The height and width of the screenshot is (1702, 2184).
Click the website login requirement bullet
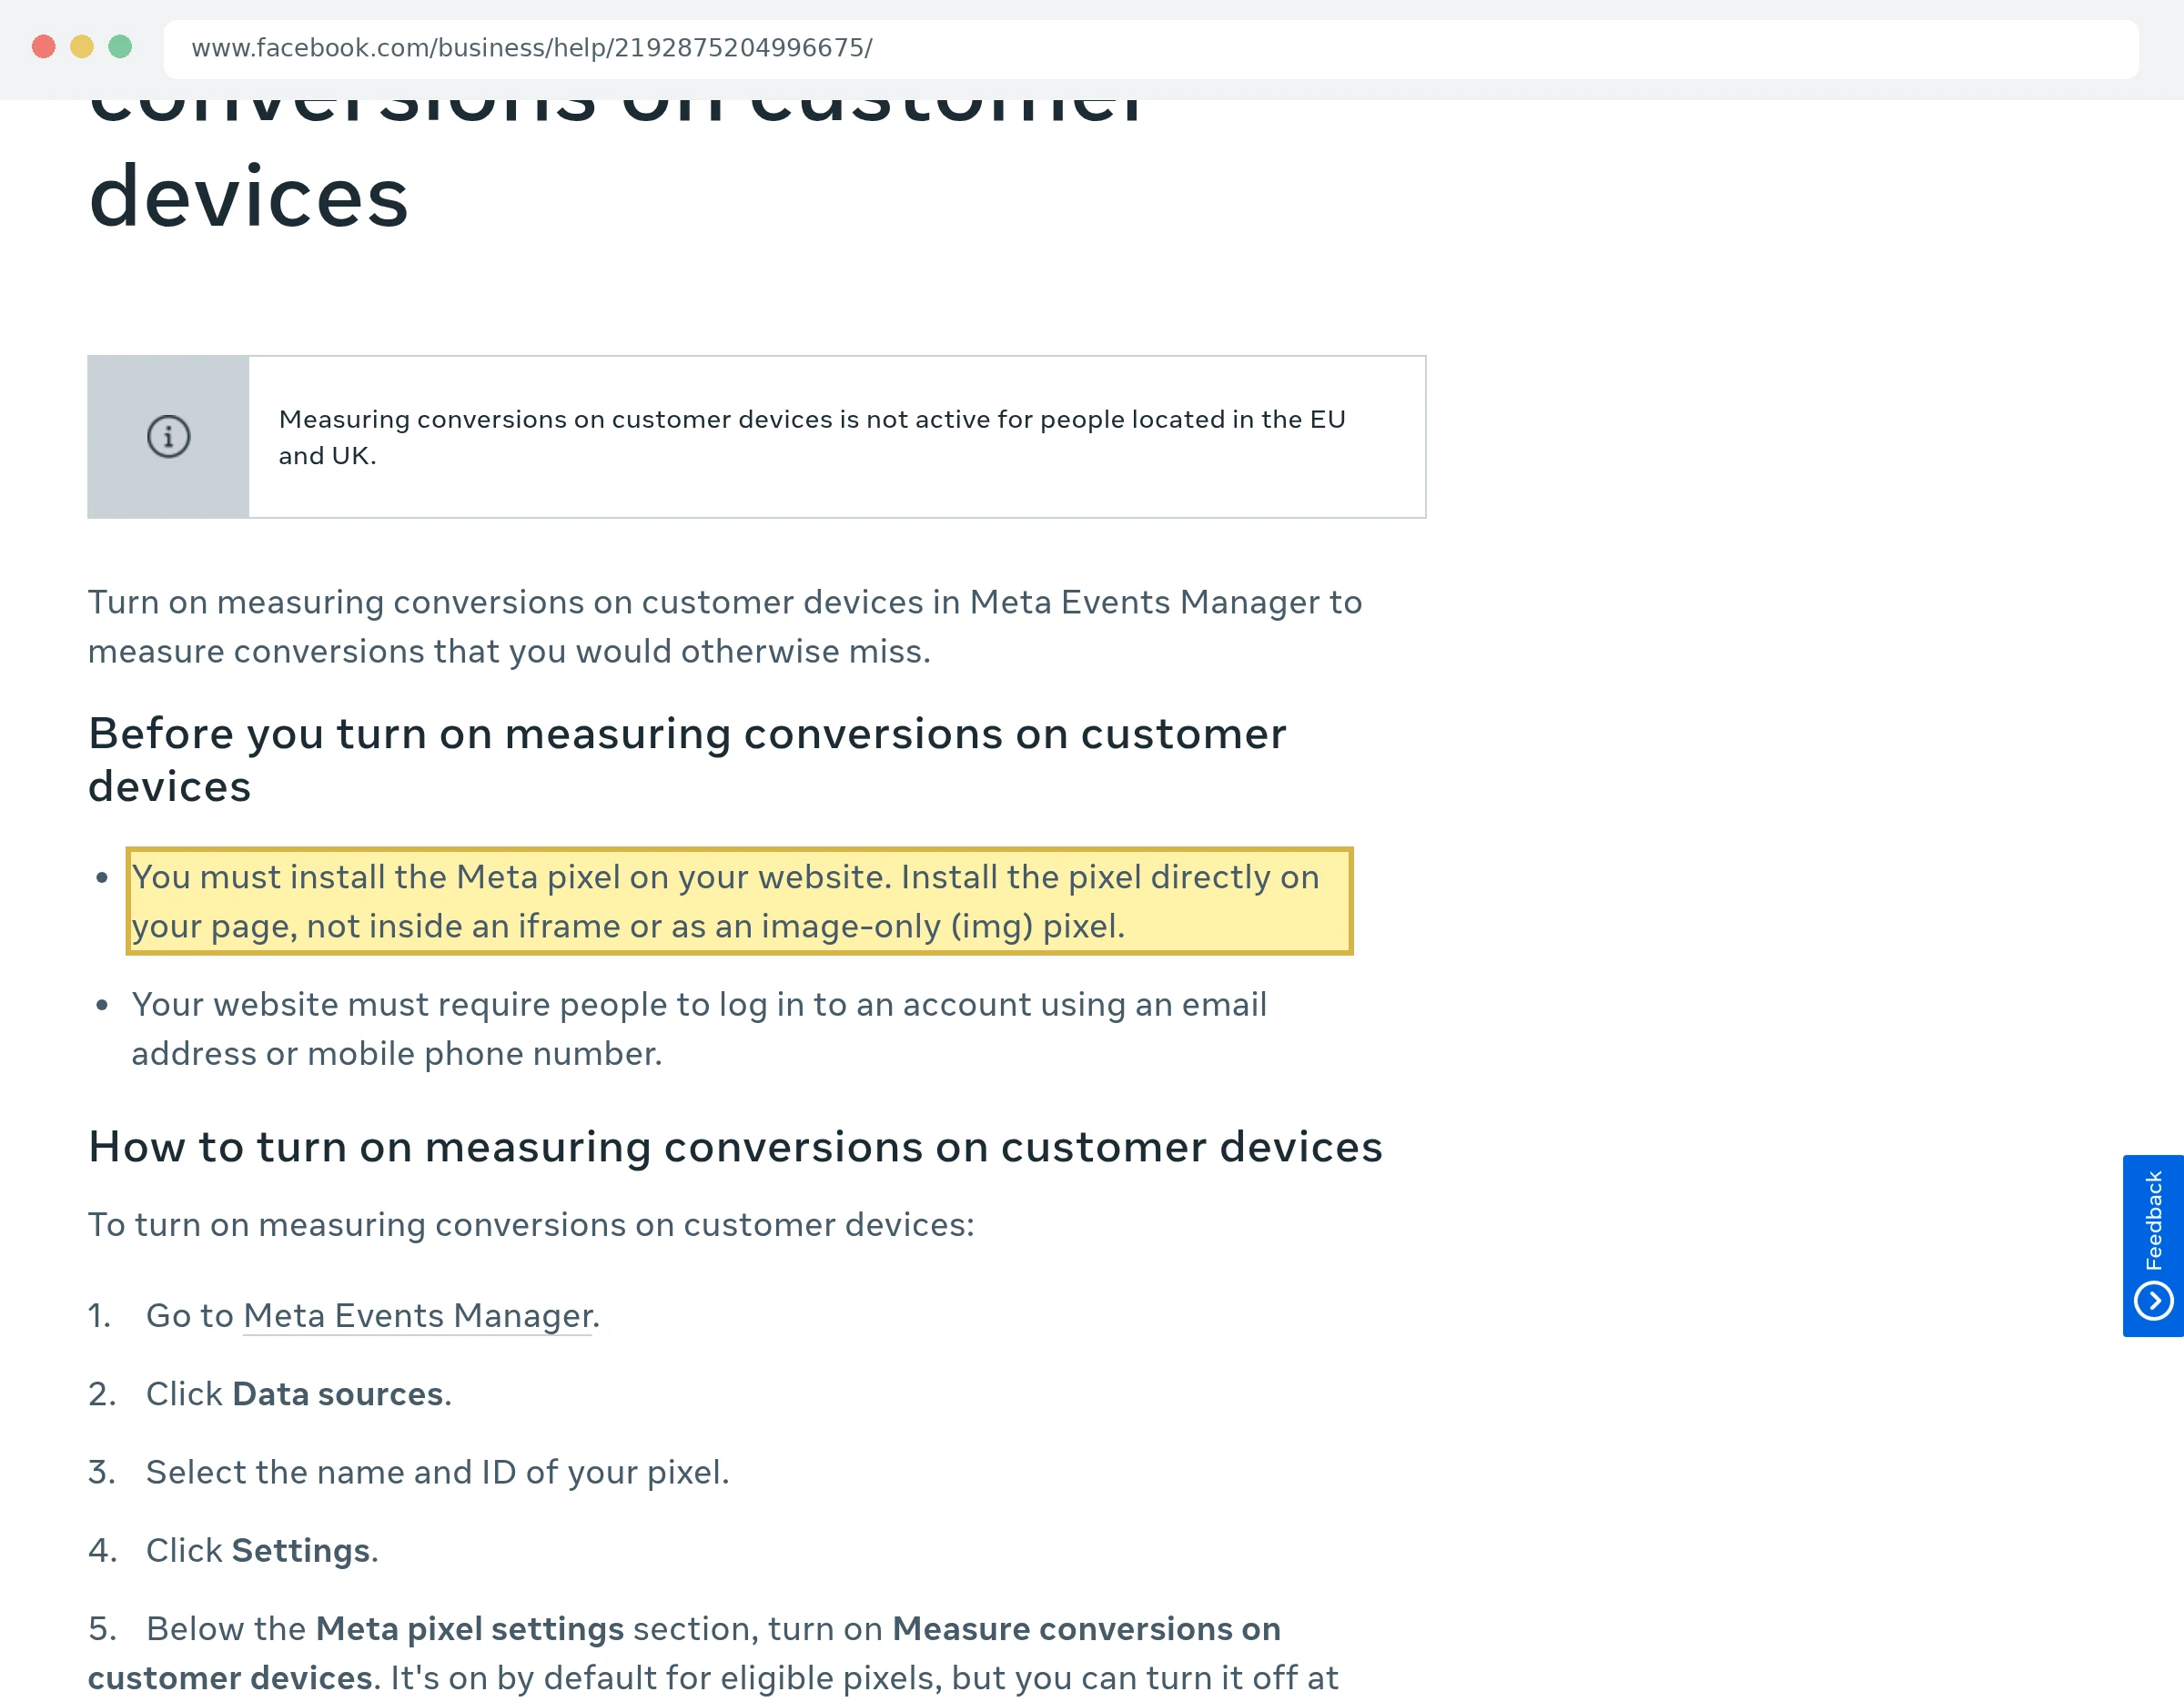click(x=699, y=1028)
